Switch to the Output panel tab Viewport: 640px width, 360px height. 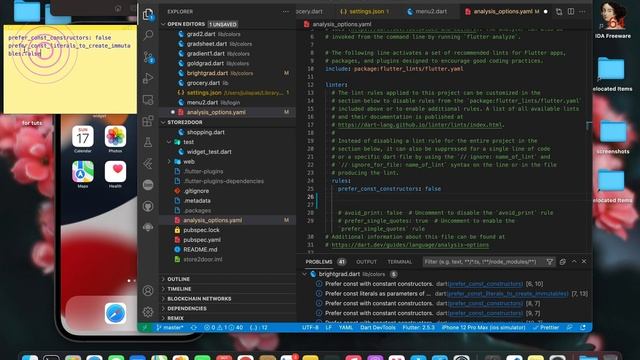(x=367, y=262)
